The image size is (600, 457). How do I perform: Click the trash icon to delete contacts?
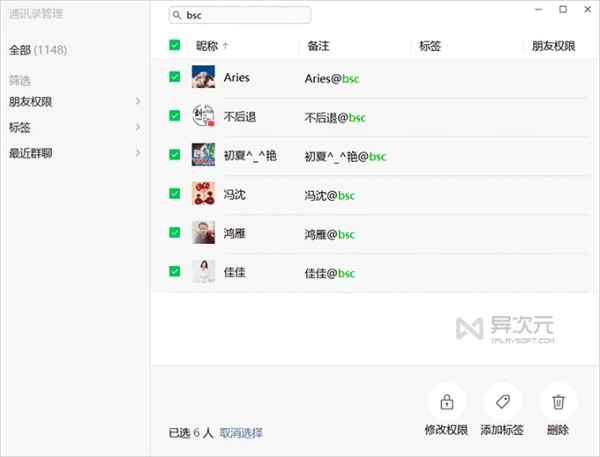tap(558, 402)
